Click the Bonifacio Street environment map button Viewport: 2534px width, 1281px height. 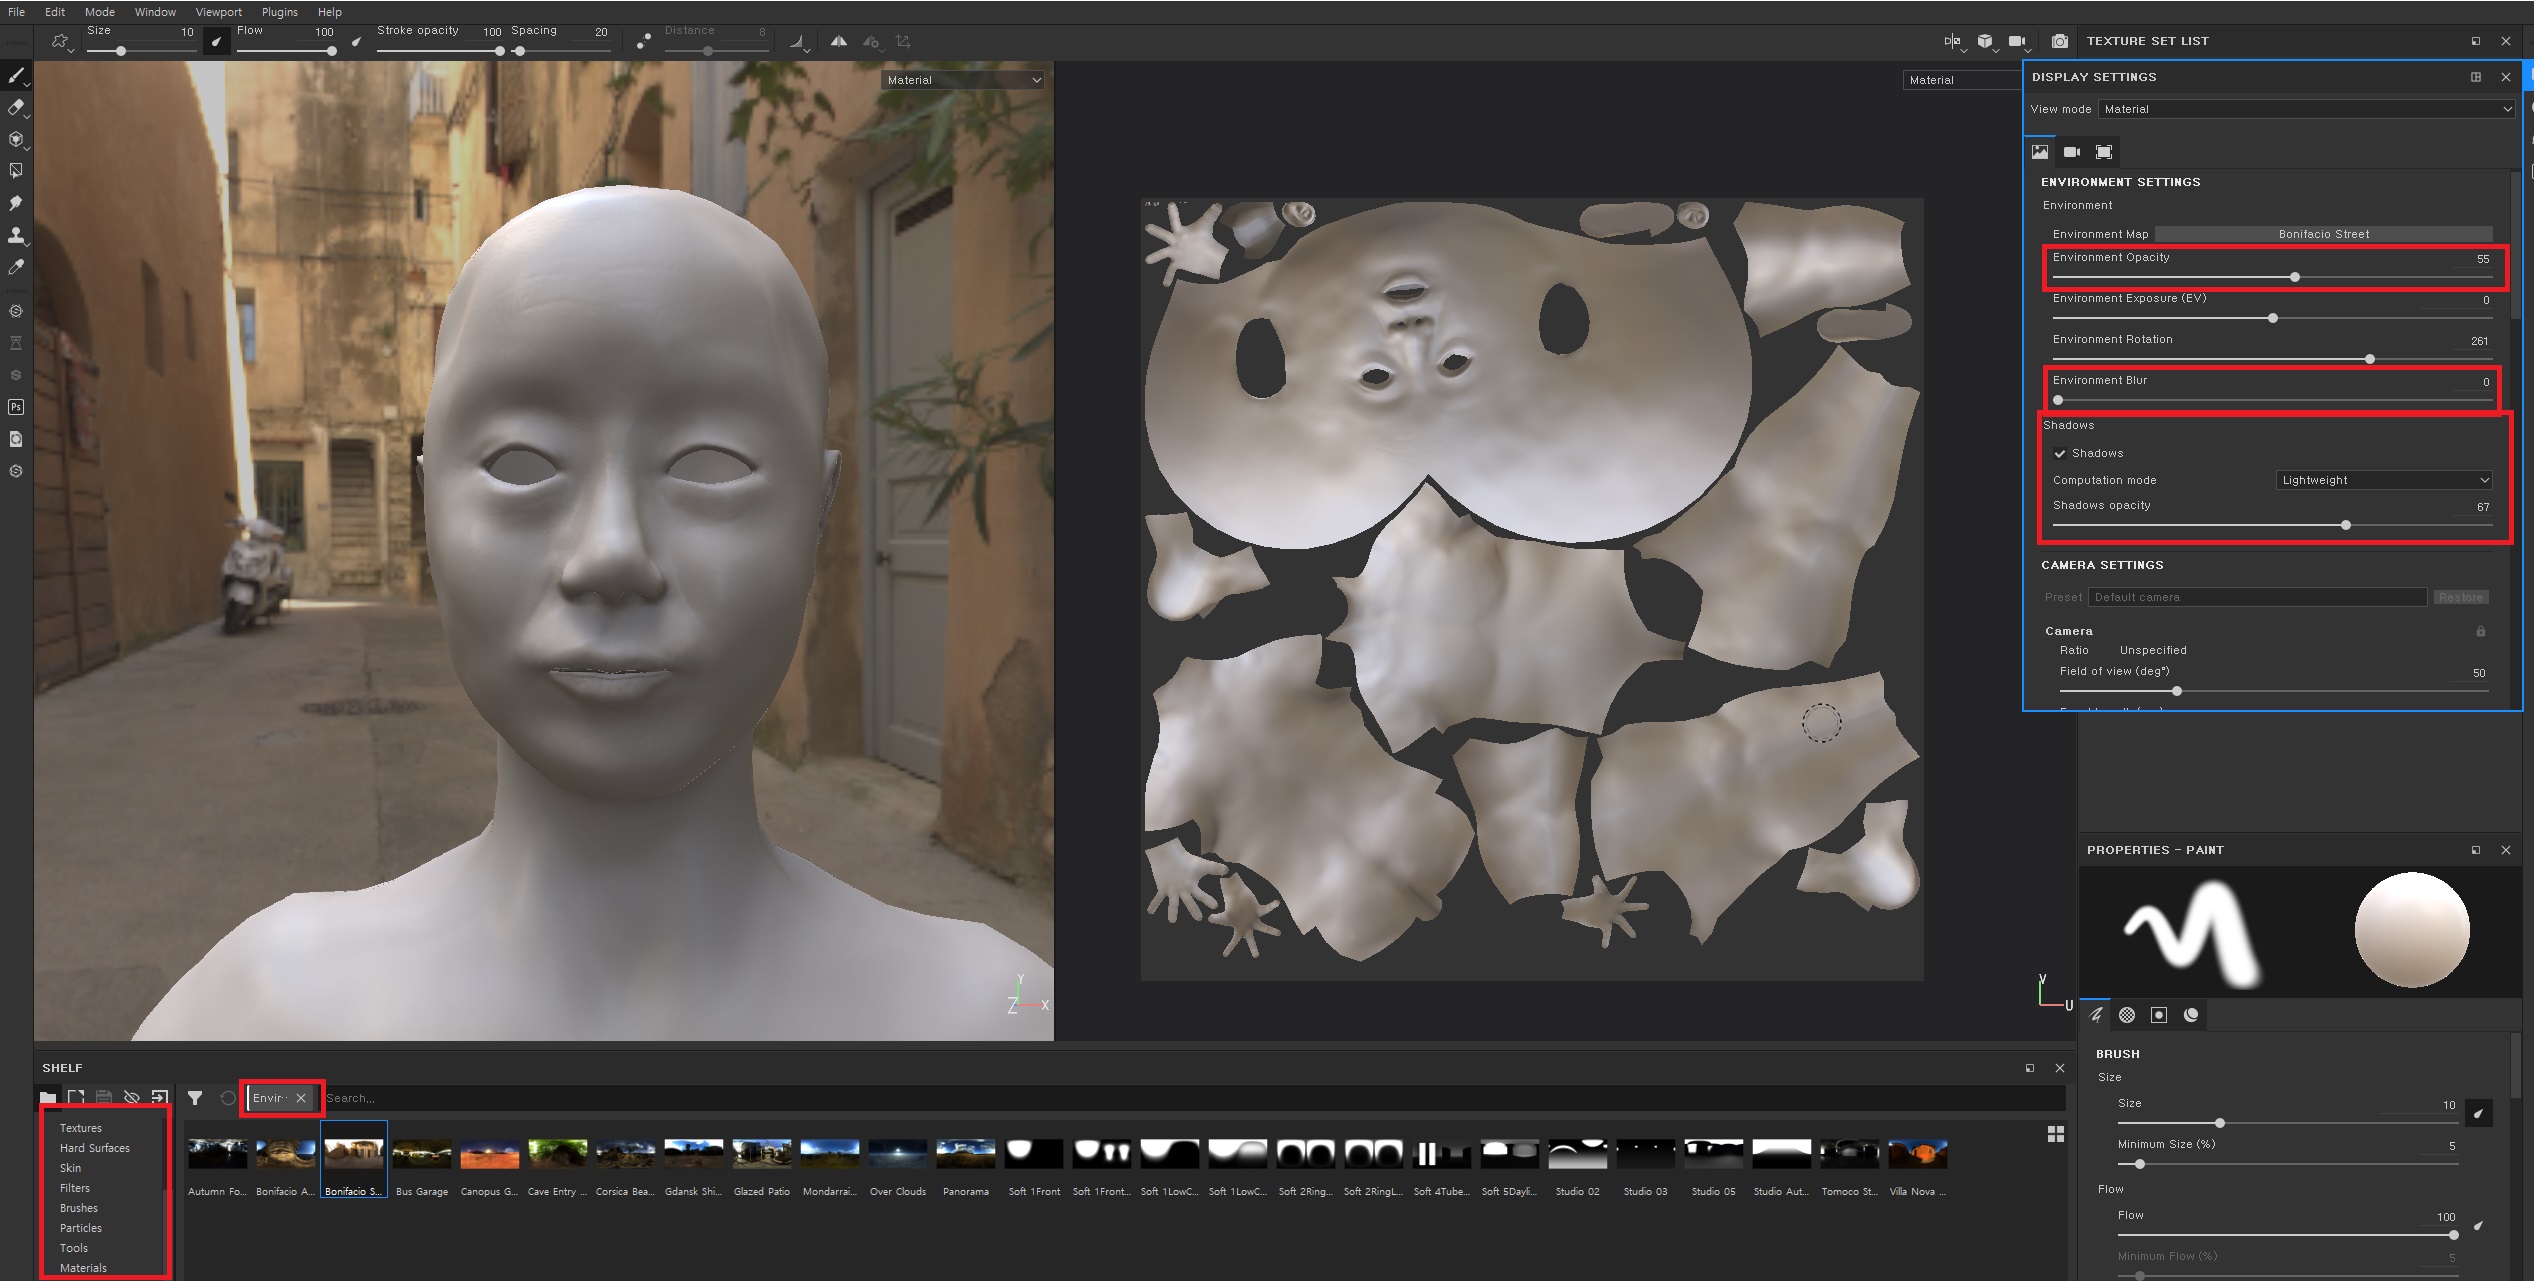pos(2323,234)
